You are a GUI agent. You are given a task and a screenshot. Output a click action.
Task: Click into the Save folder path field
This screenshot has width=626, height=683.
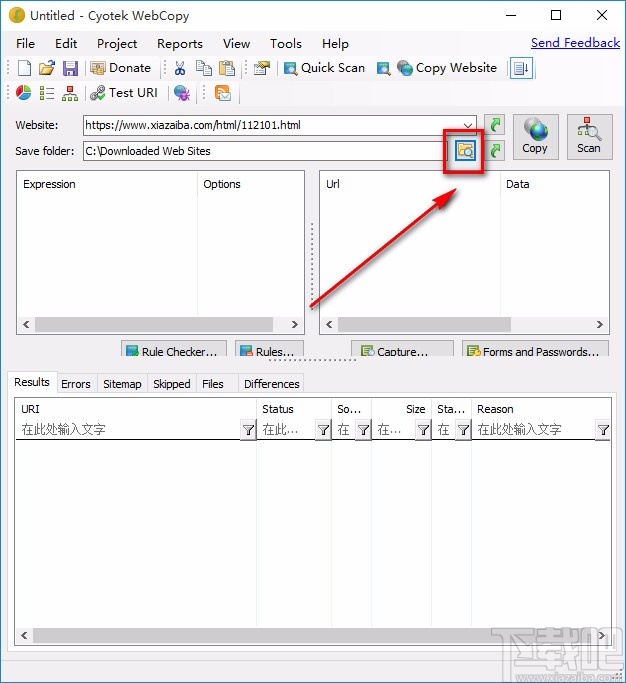267,151
